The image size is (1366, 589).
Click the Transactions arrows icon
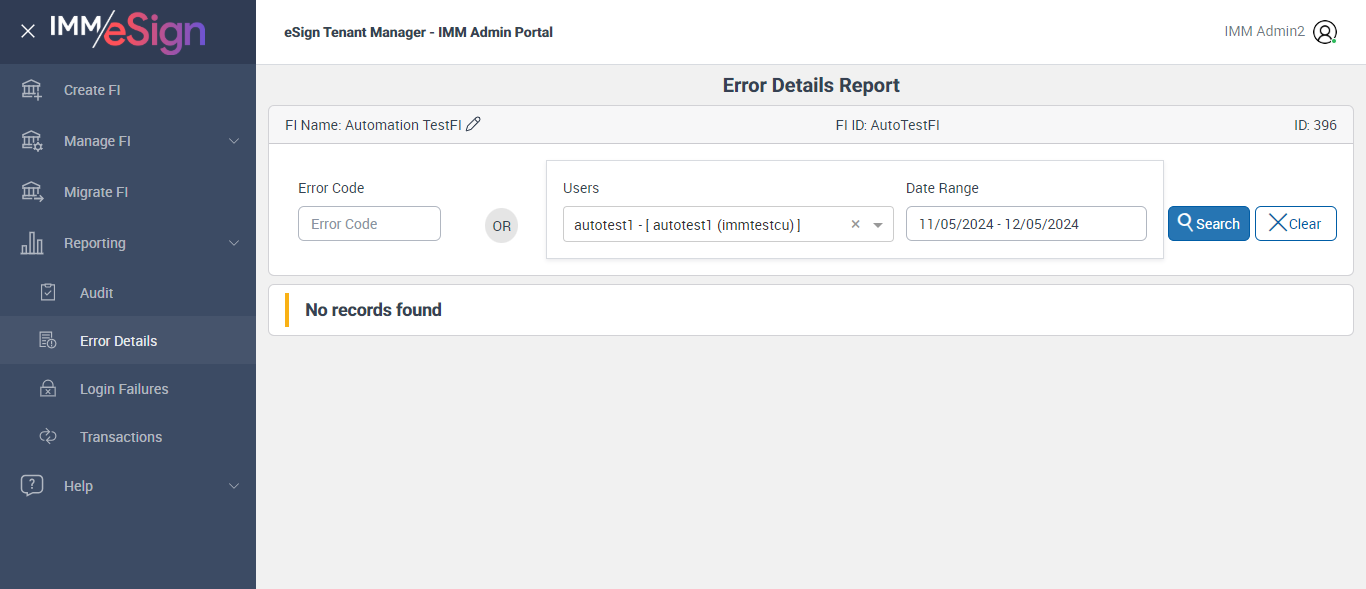48,437
